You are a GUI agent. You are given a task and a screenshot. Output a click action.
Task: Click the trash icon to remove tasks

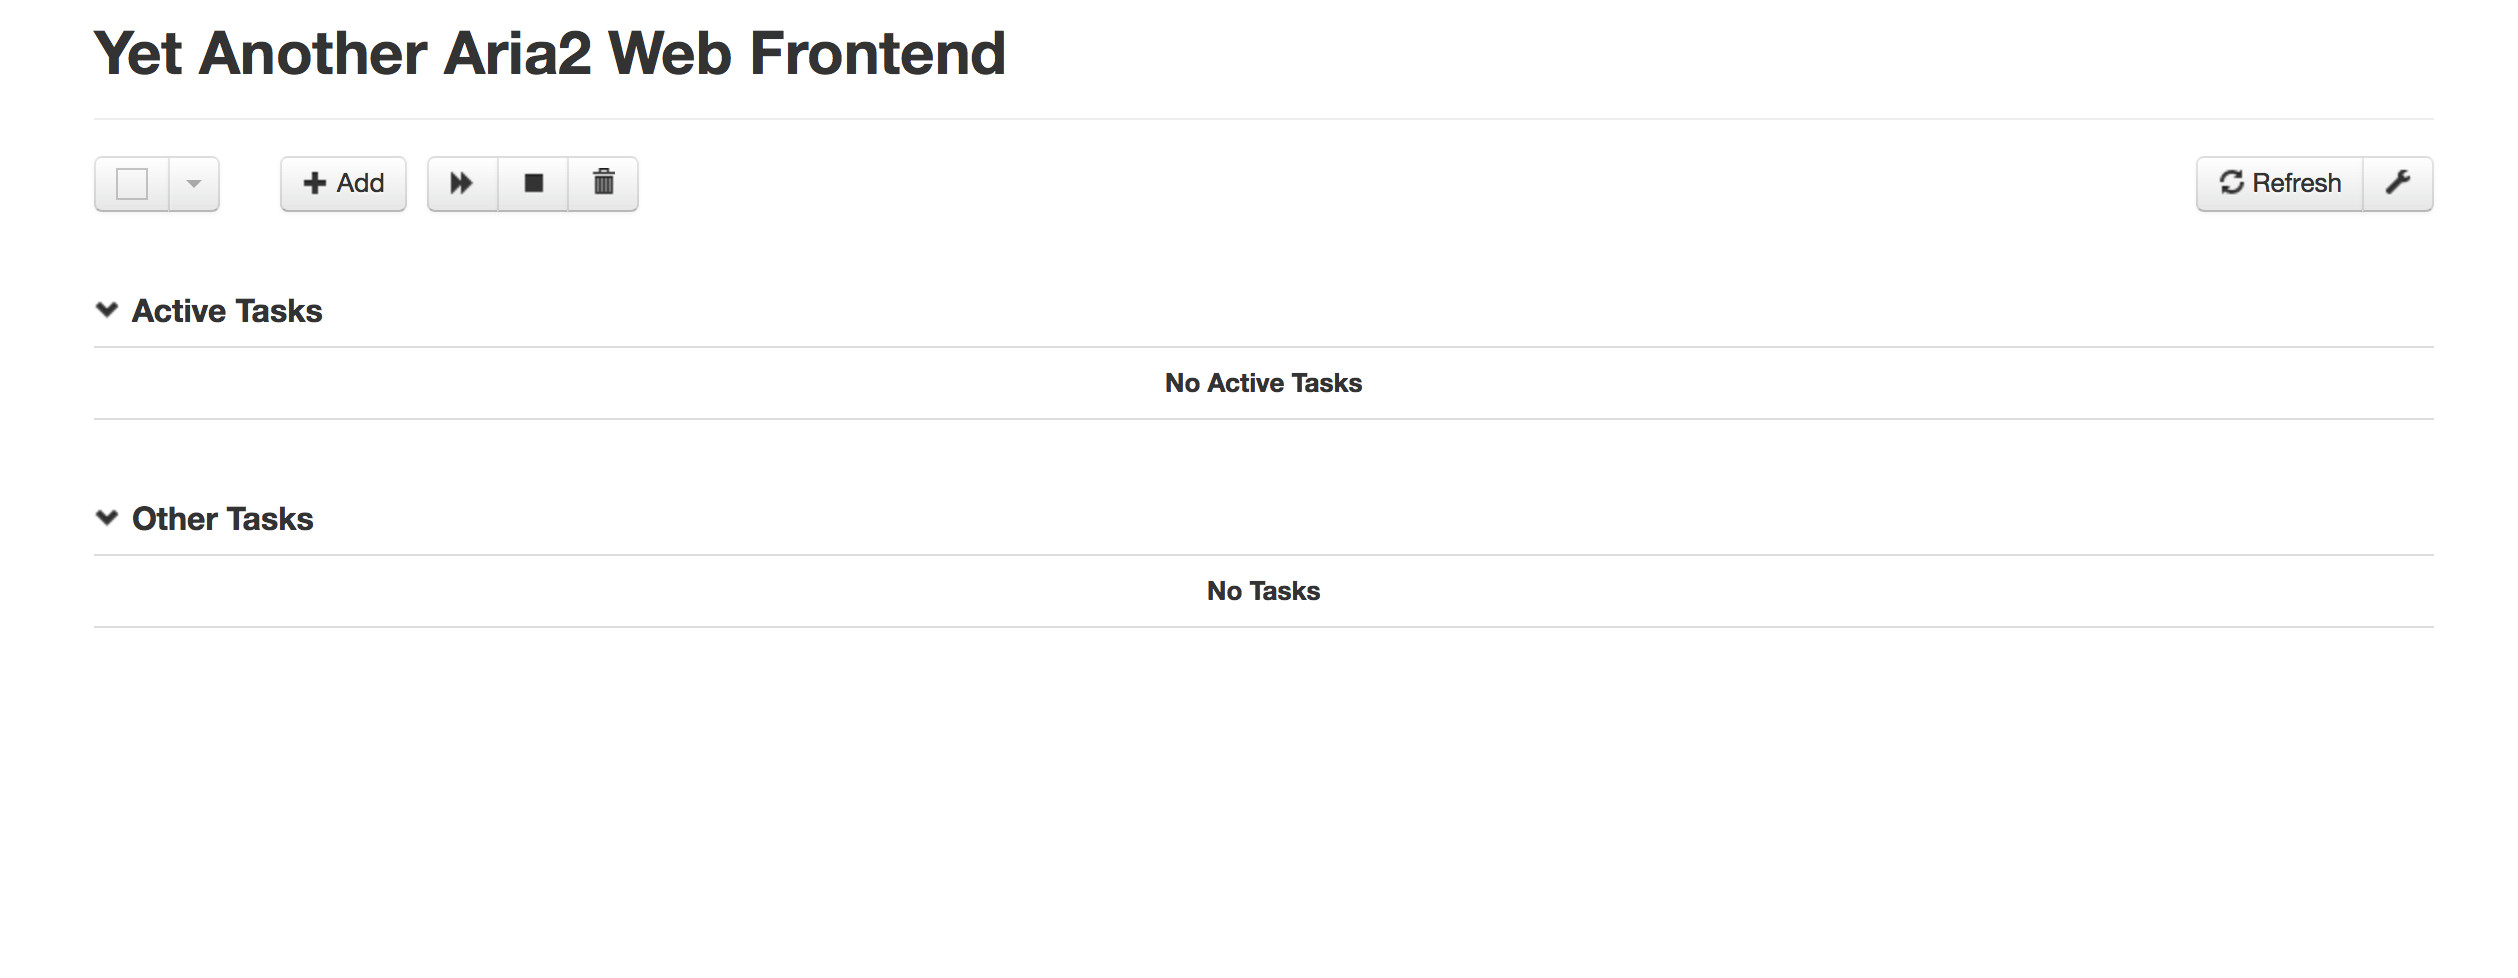coord(603,183)
